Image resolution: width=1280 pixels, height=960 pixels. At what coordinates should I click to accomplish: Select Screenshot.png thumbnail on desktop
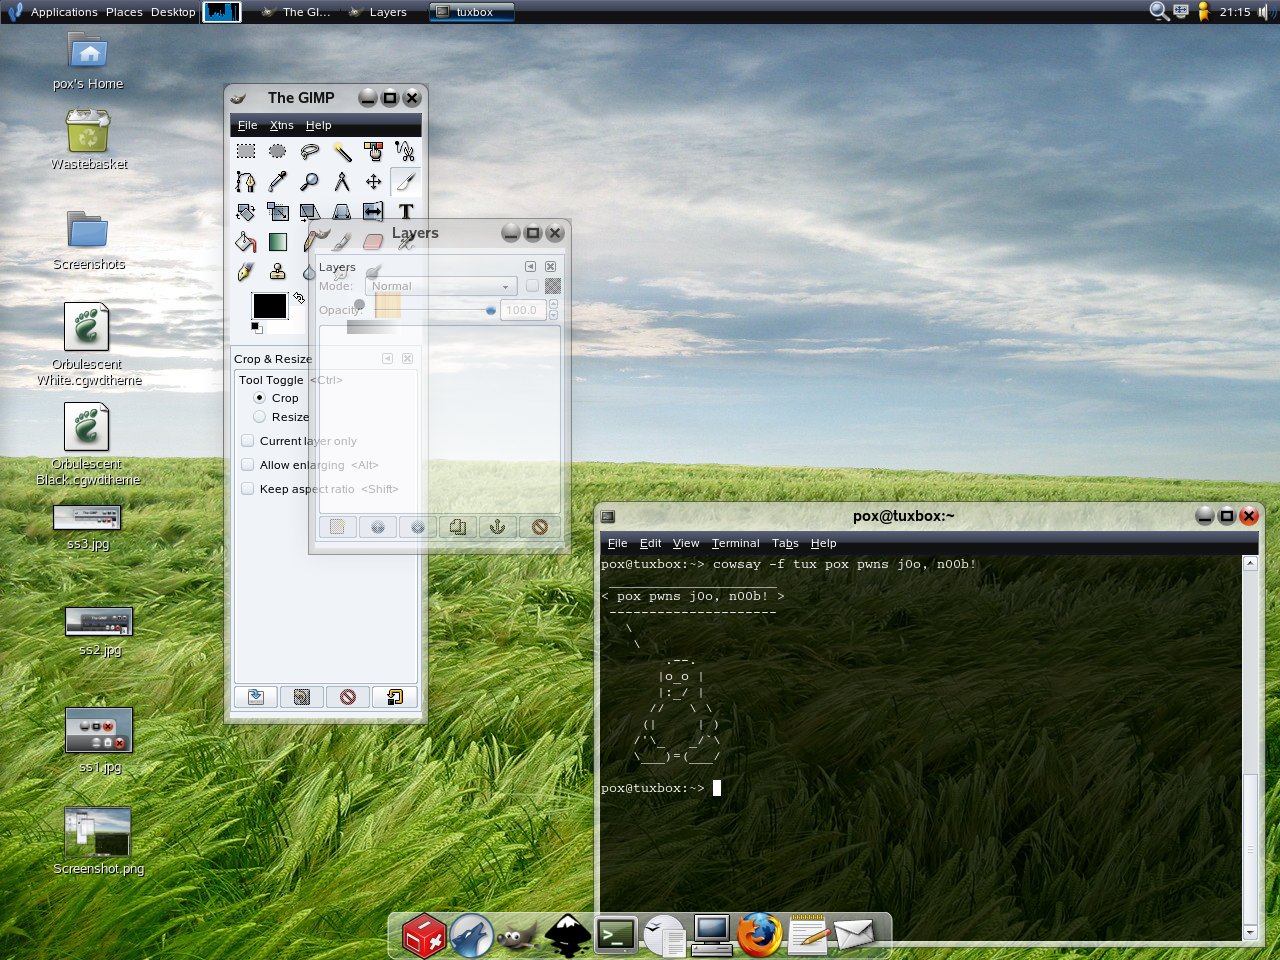tap(98, 833)
